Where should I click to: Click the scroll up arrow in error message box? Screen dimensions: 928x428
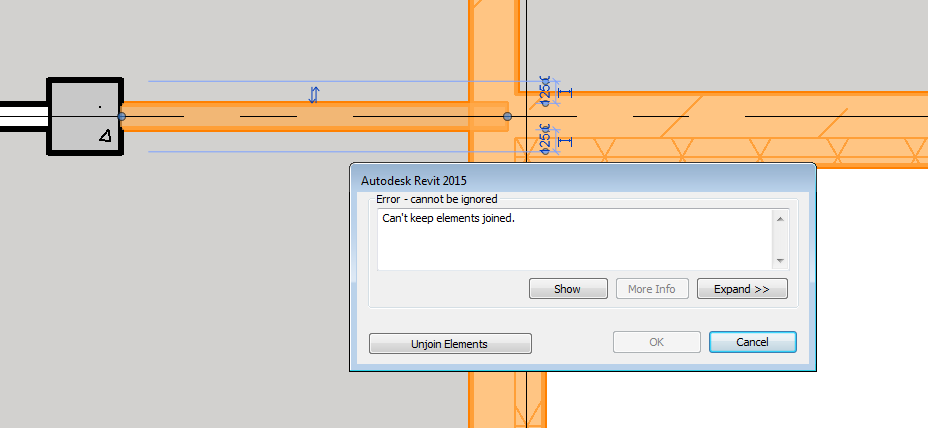(x=780, y=220)
